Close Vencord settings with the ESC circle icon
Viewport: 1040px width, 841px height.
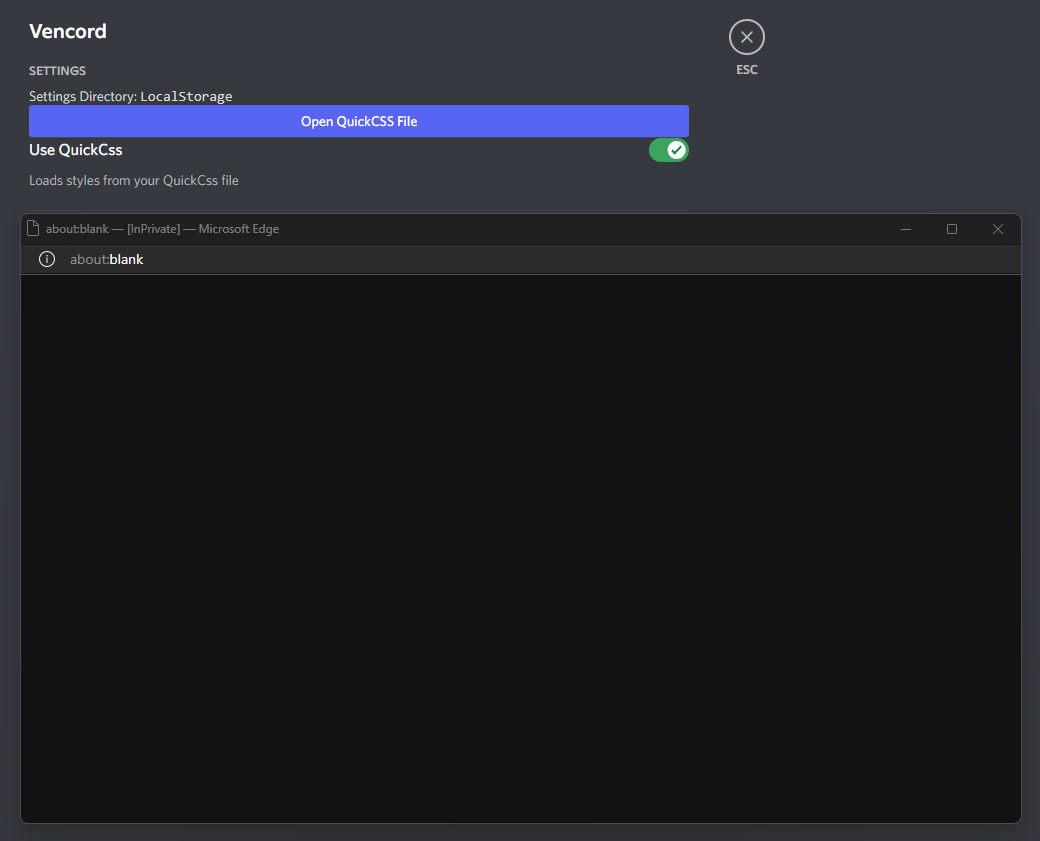pyautogui.click(x=747, y=37)
